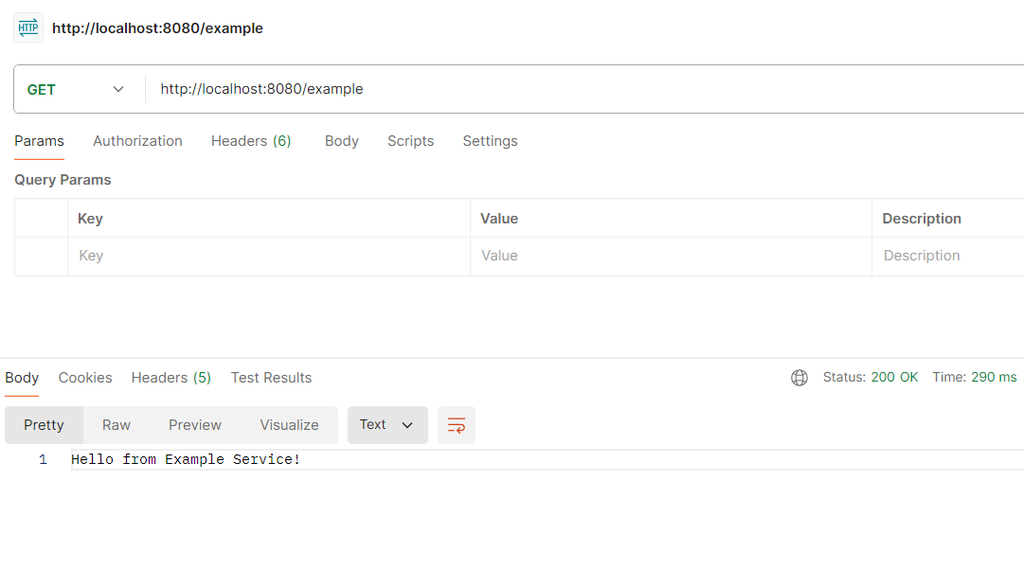1024x588 pixels.
Task: Open the Test Results tab
Action: (271, 378)
